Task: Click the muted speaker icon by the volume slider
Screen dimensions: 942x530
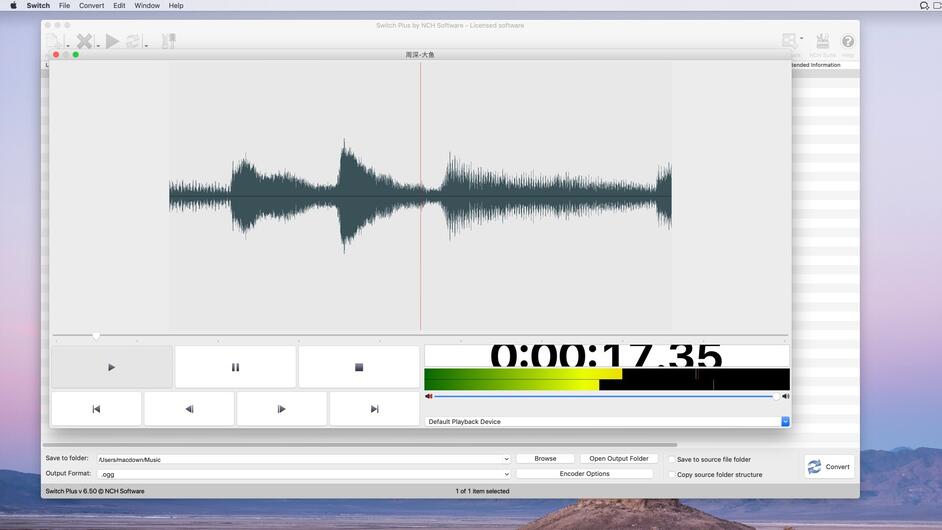Action: [x=428, y=396]
